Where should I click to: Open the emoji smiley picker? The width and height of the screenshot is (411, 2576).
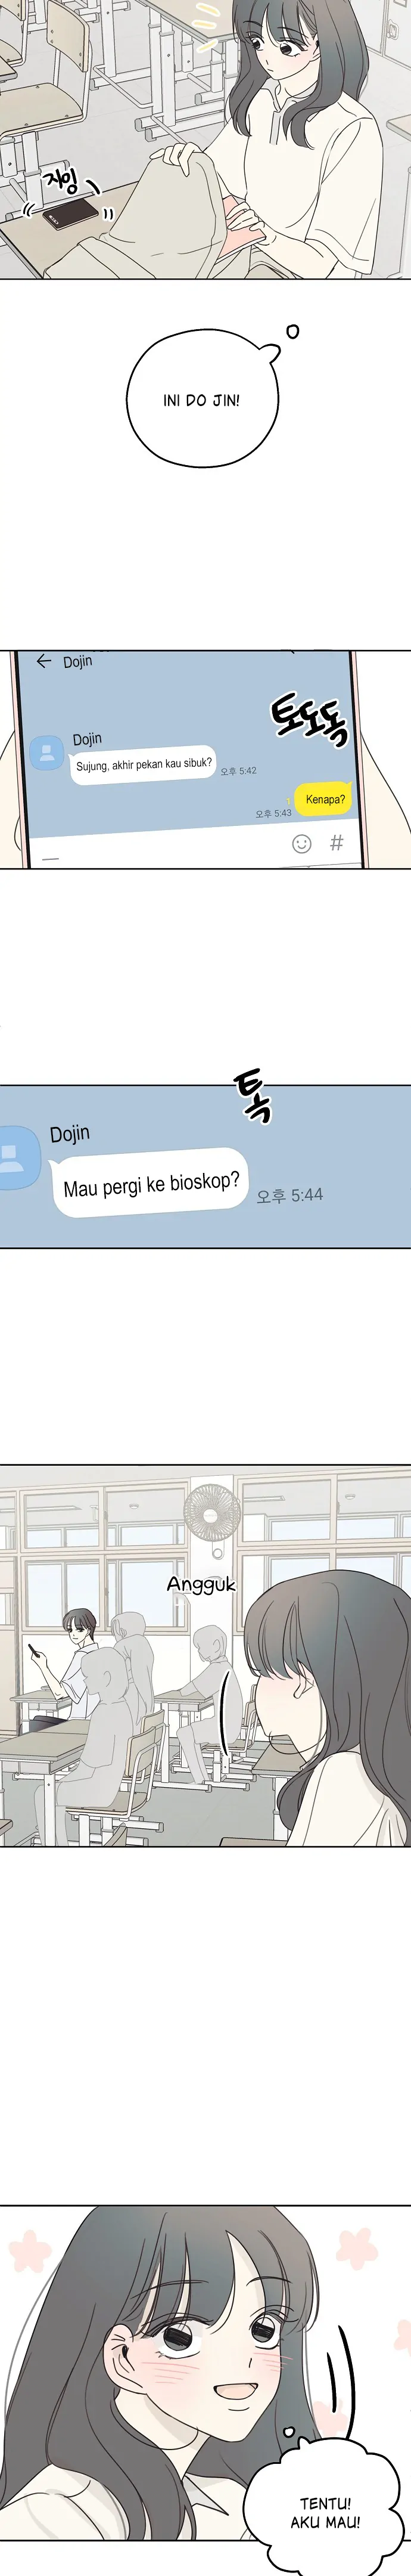(301, 843)
